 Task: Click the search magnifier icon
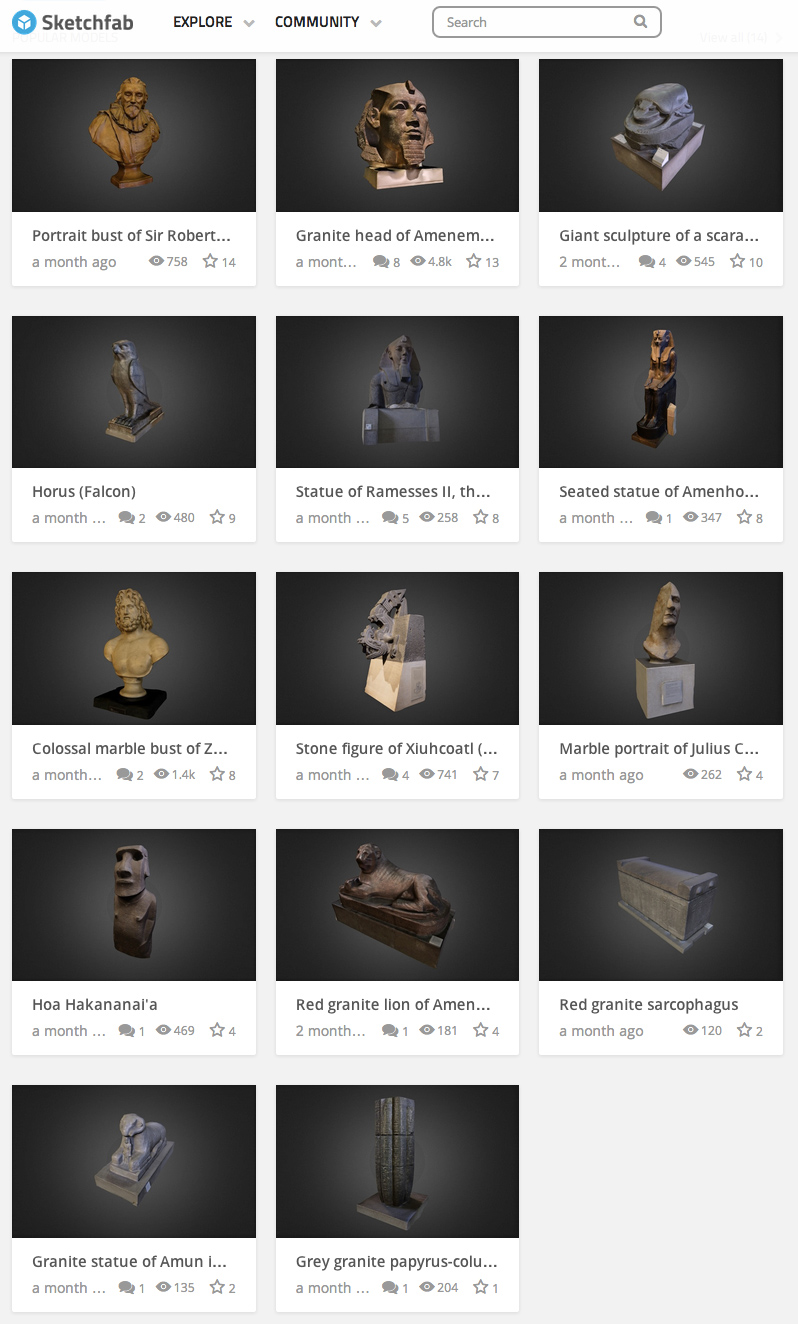pos(640,22)
